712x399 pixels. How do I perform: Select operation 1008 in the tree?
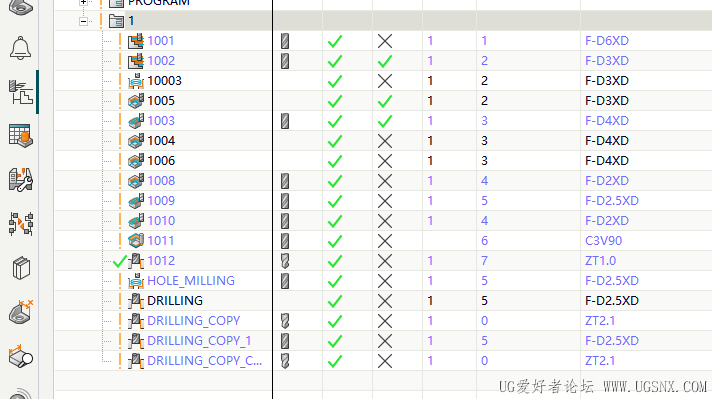pyautogui.click(x=161, y=181)
